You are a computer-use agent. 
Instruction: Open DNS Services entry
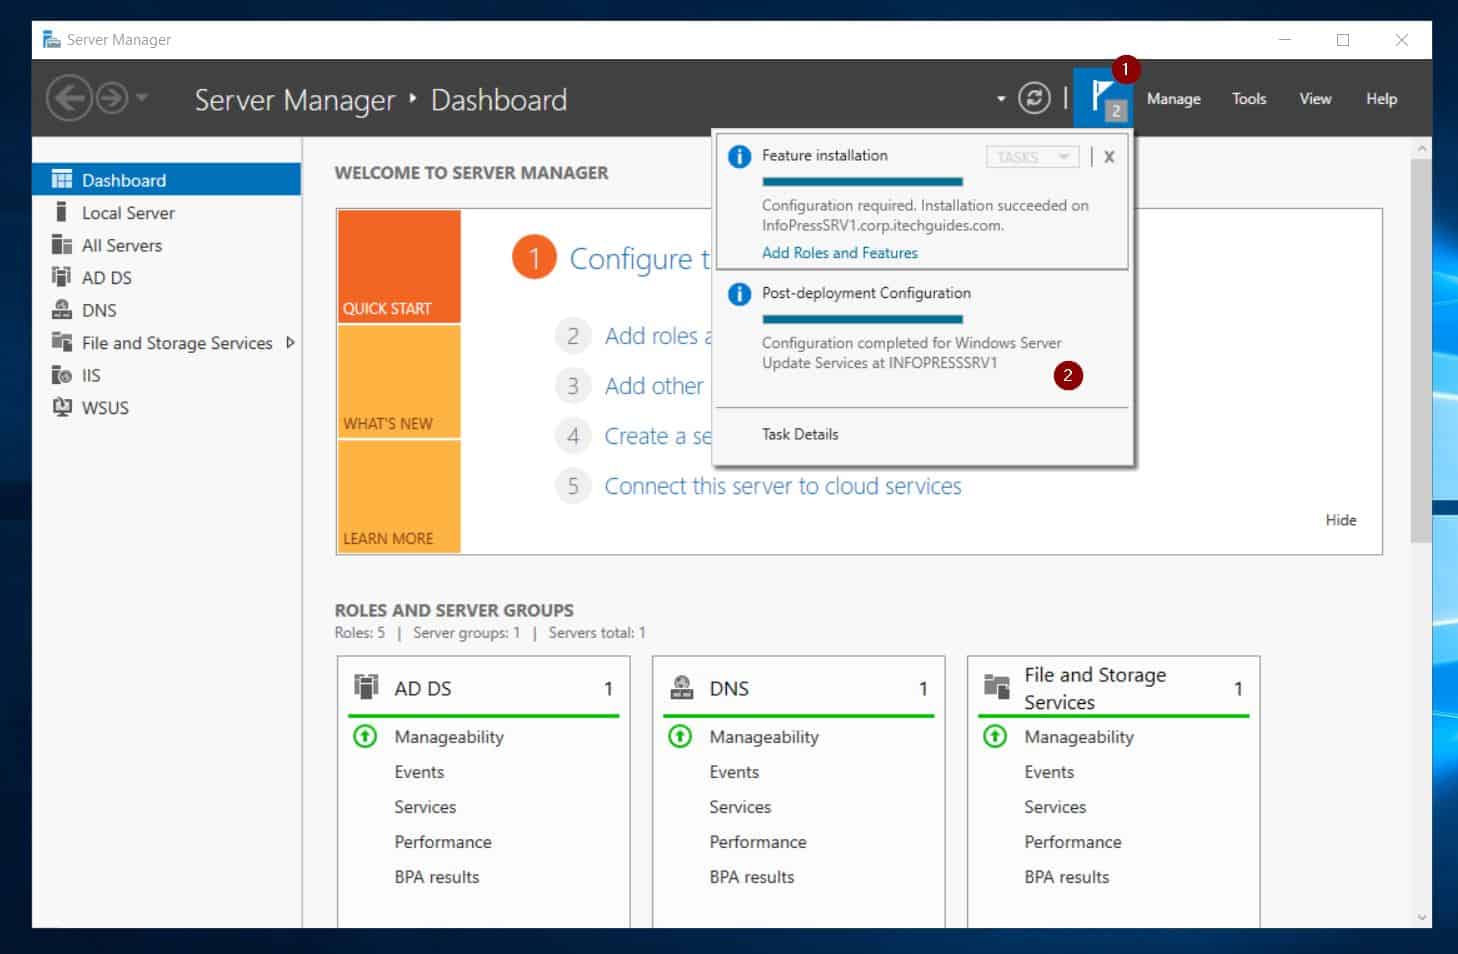tap(740, 807)
